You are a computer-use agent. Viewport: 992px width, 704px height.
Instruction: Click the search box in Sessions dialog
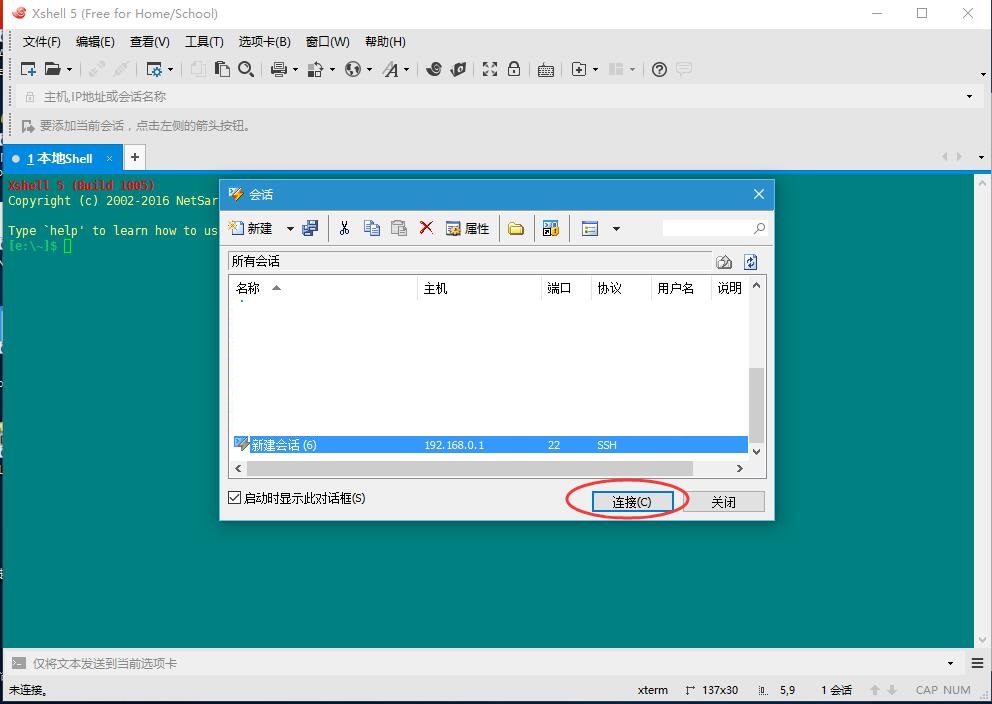pos(715,228)
